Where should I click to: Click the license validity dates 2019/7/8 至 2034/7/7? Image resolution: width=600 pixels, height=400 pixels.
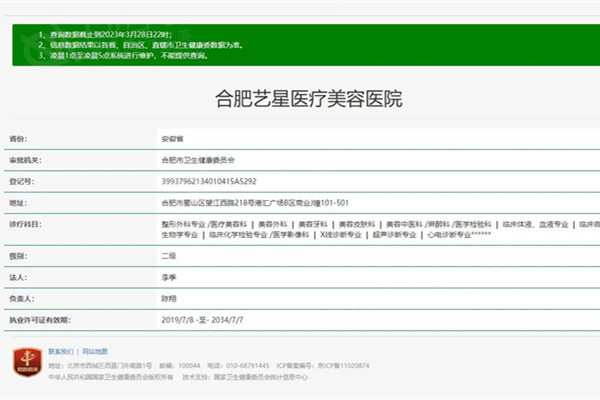(x=202, y=321)
